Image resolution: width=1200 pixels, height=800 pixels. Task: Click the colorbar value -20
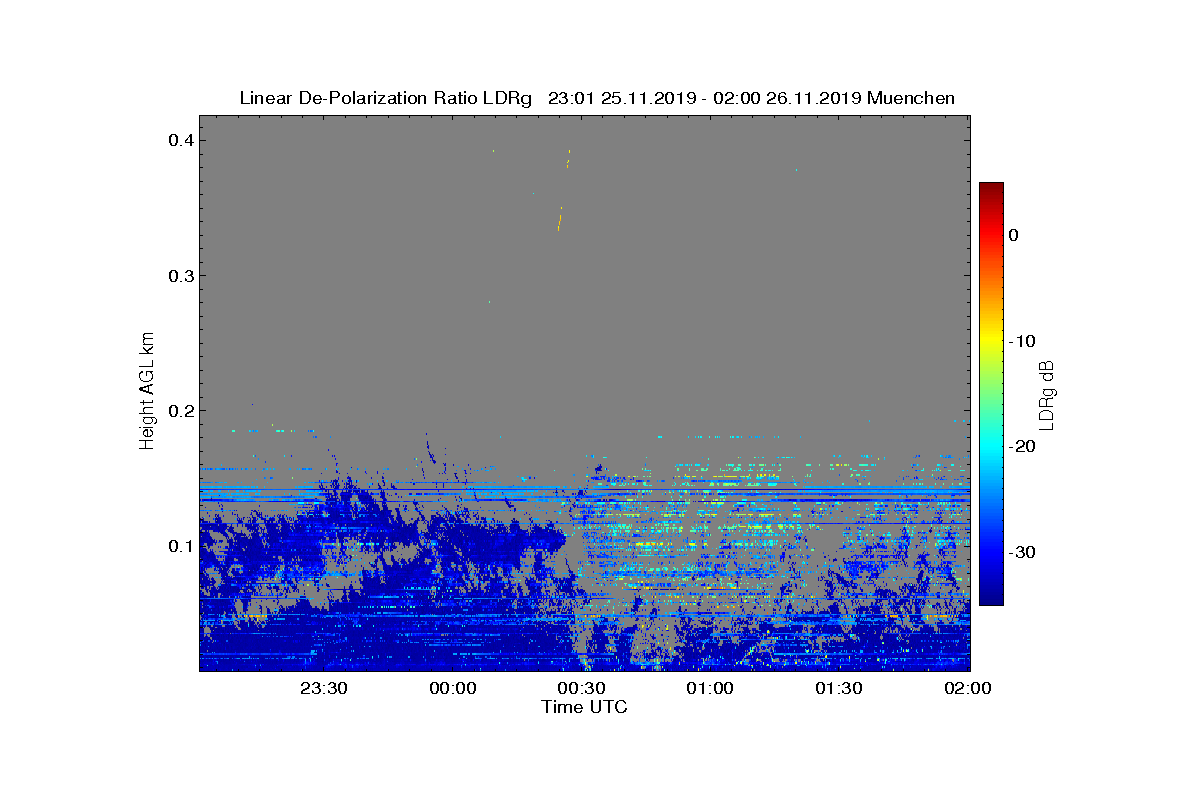1021,447
